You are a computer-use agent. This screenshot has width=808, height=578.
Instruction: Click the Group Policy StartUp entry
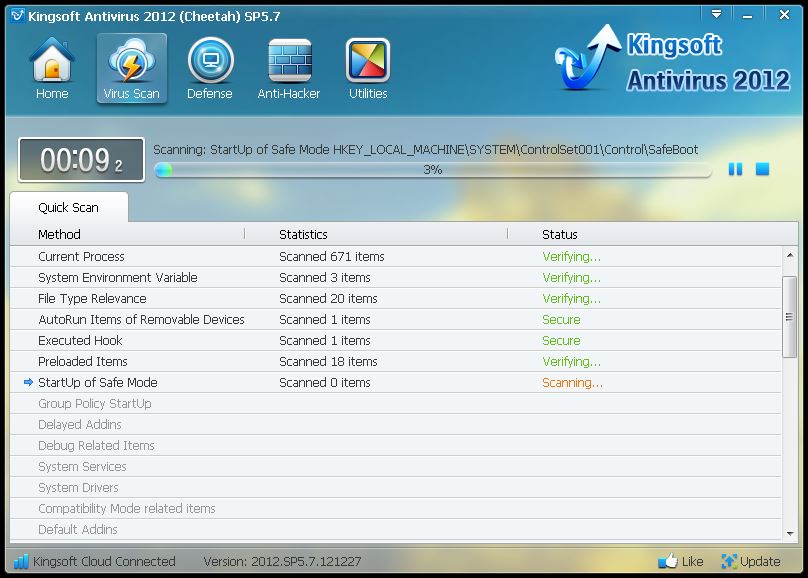coord(95,404)
